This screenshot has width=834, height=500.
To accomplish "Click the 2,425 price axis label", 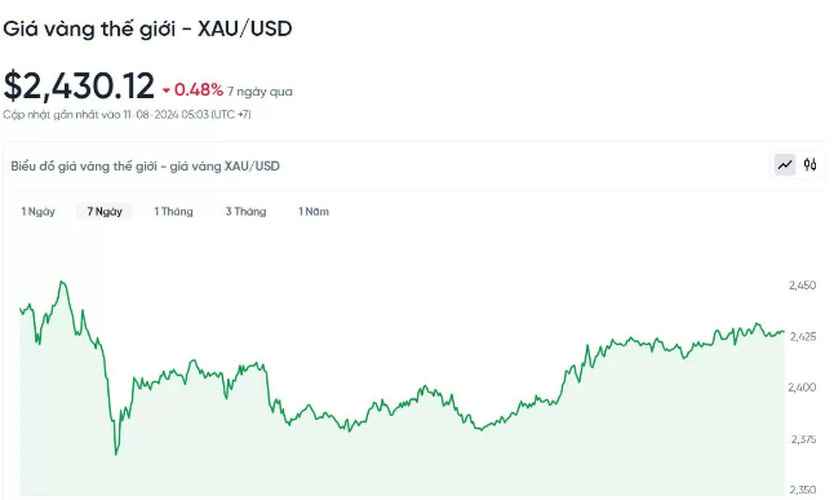I will (802, 337).
